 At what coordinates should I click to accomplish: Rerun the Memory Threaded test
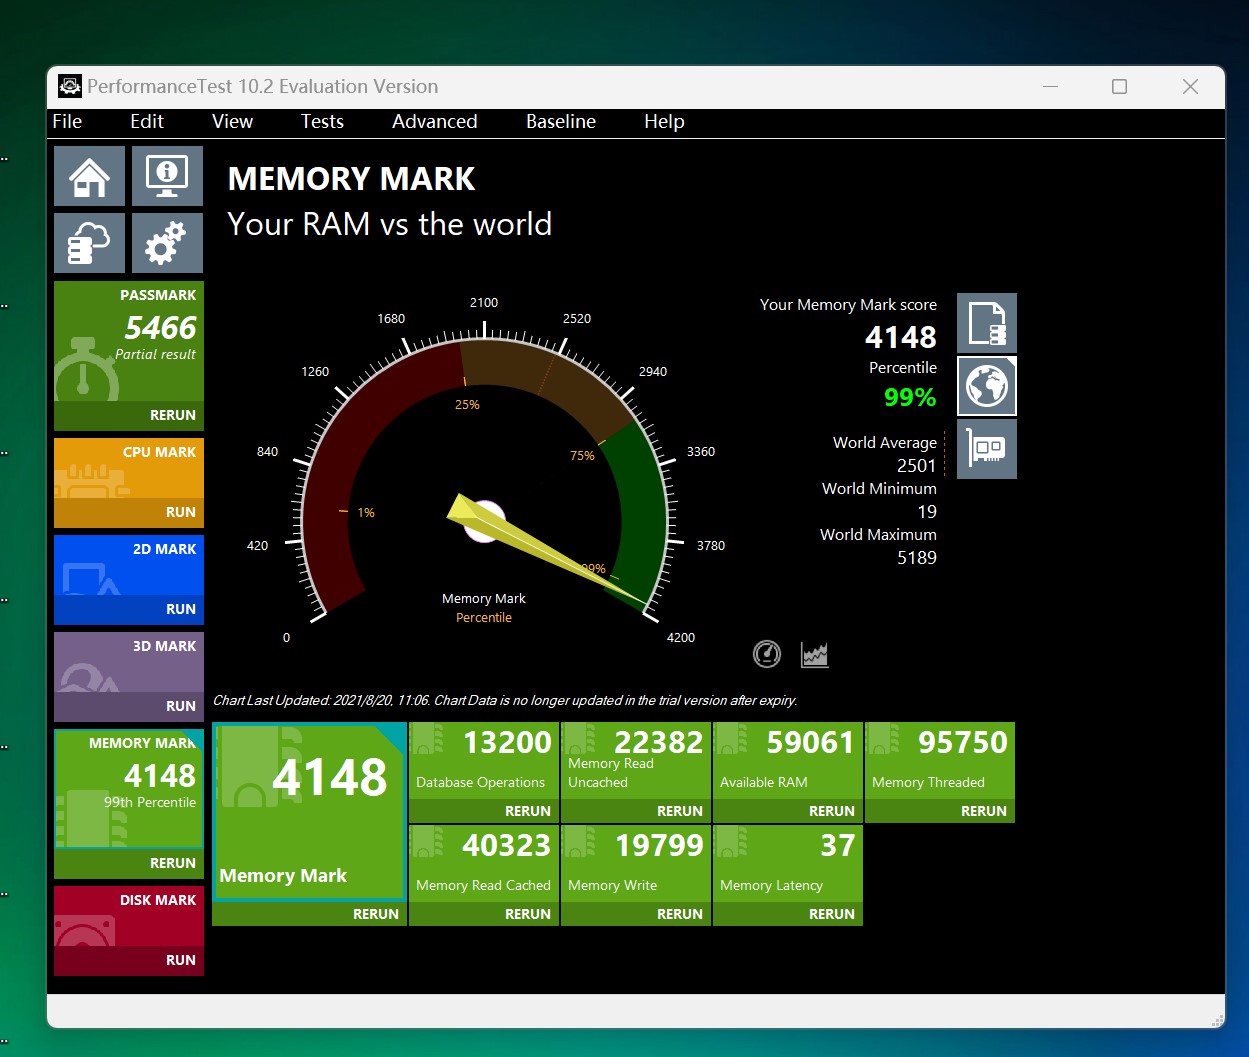click(983, 811)
